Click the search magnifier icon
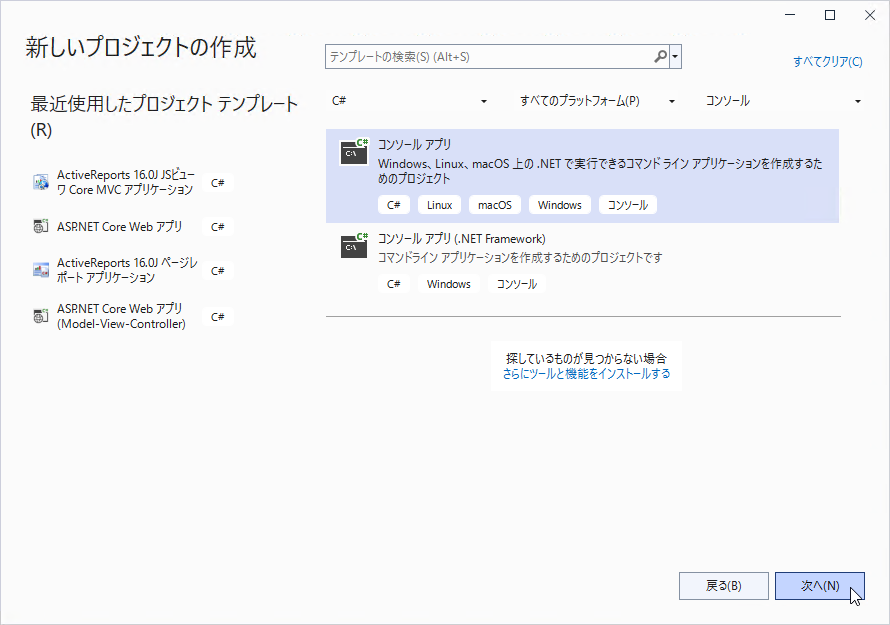The image size is (890, 625). (660, 57)
